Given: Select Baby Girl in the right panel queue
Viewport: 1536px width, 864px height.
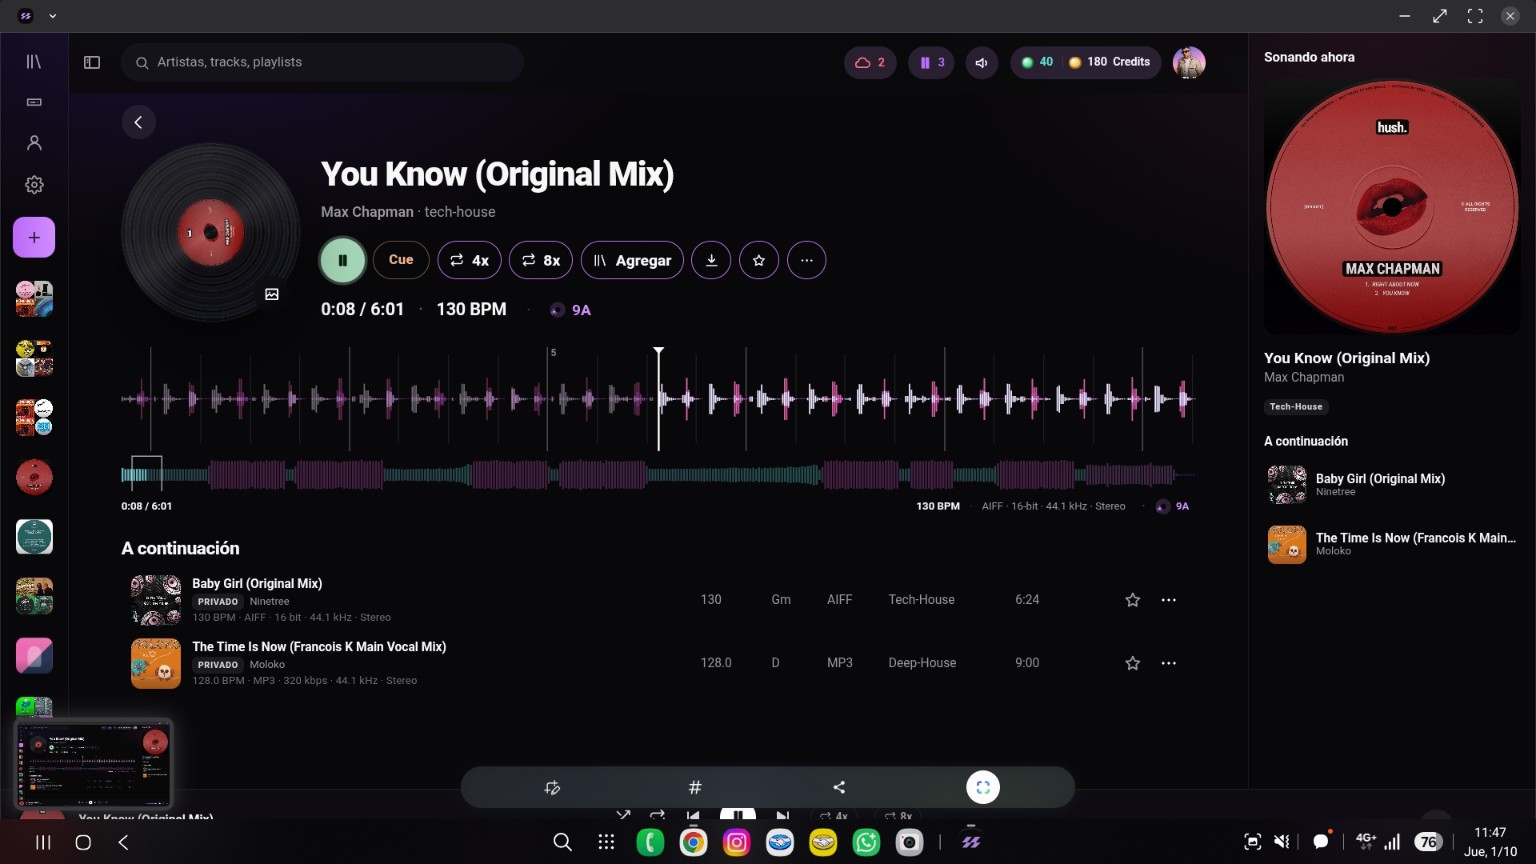Looking at the screenshot, I should [x=1392, y=485].
